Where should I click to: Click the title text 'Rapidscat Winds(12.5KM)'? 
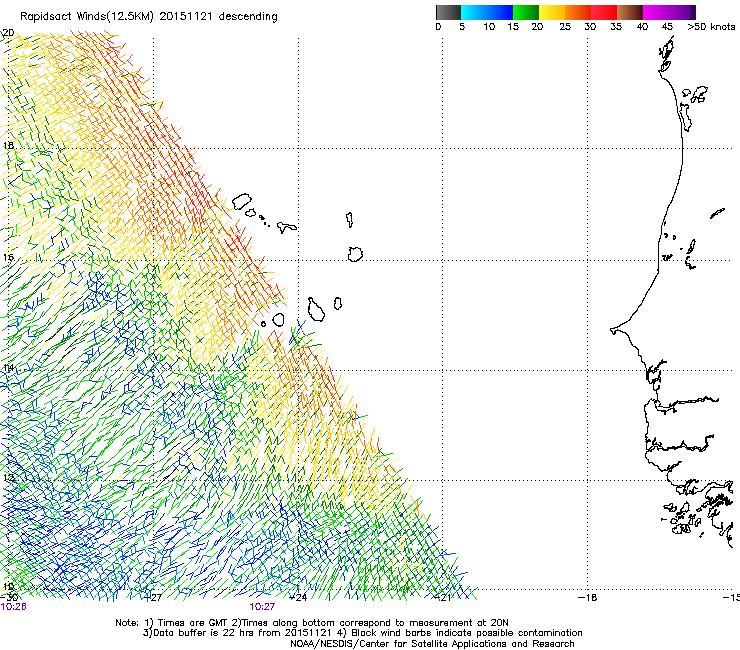pos(87,17)
